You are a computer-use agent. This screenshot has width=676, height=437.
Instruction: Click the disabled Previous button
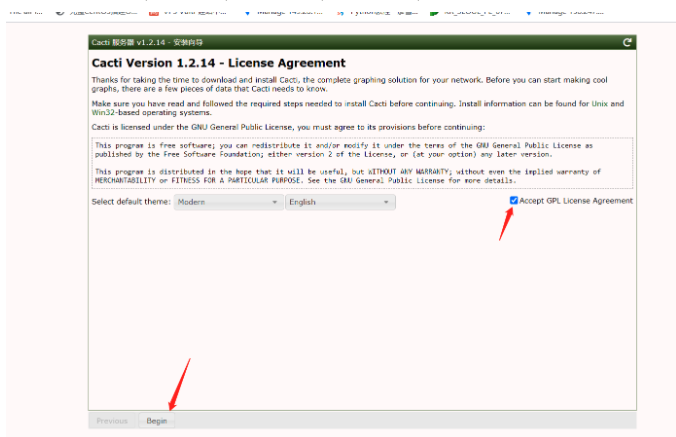tap(112, 421)
